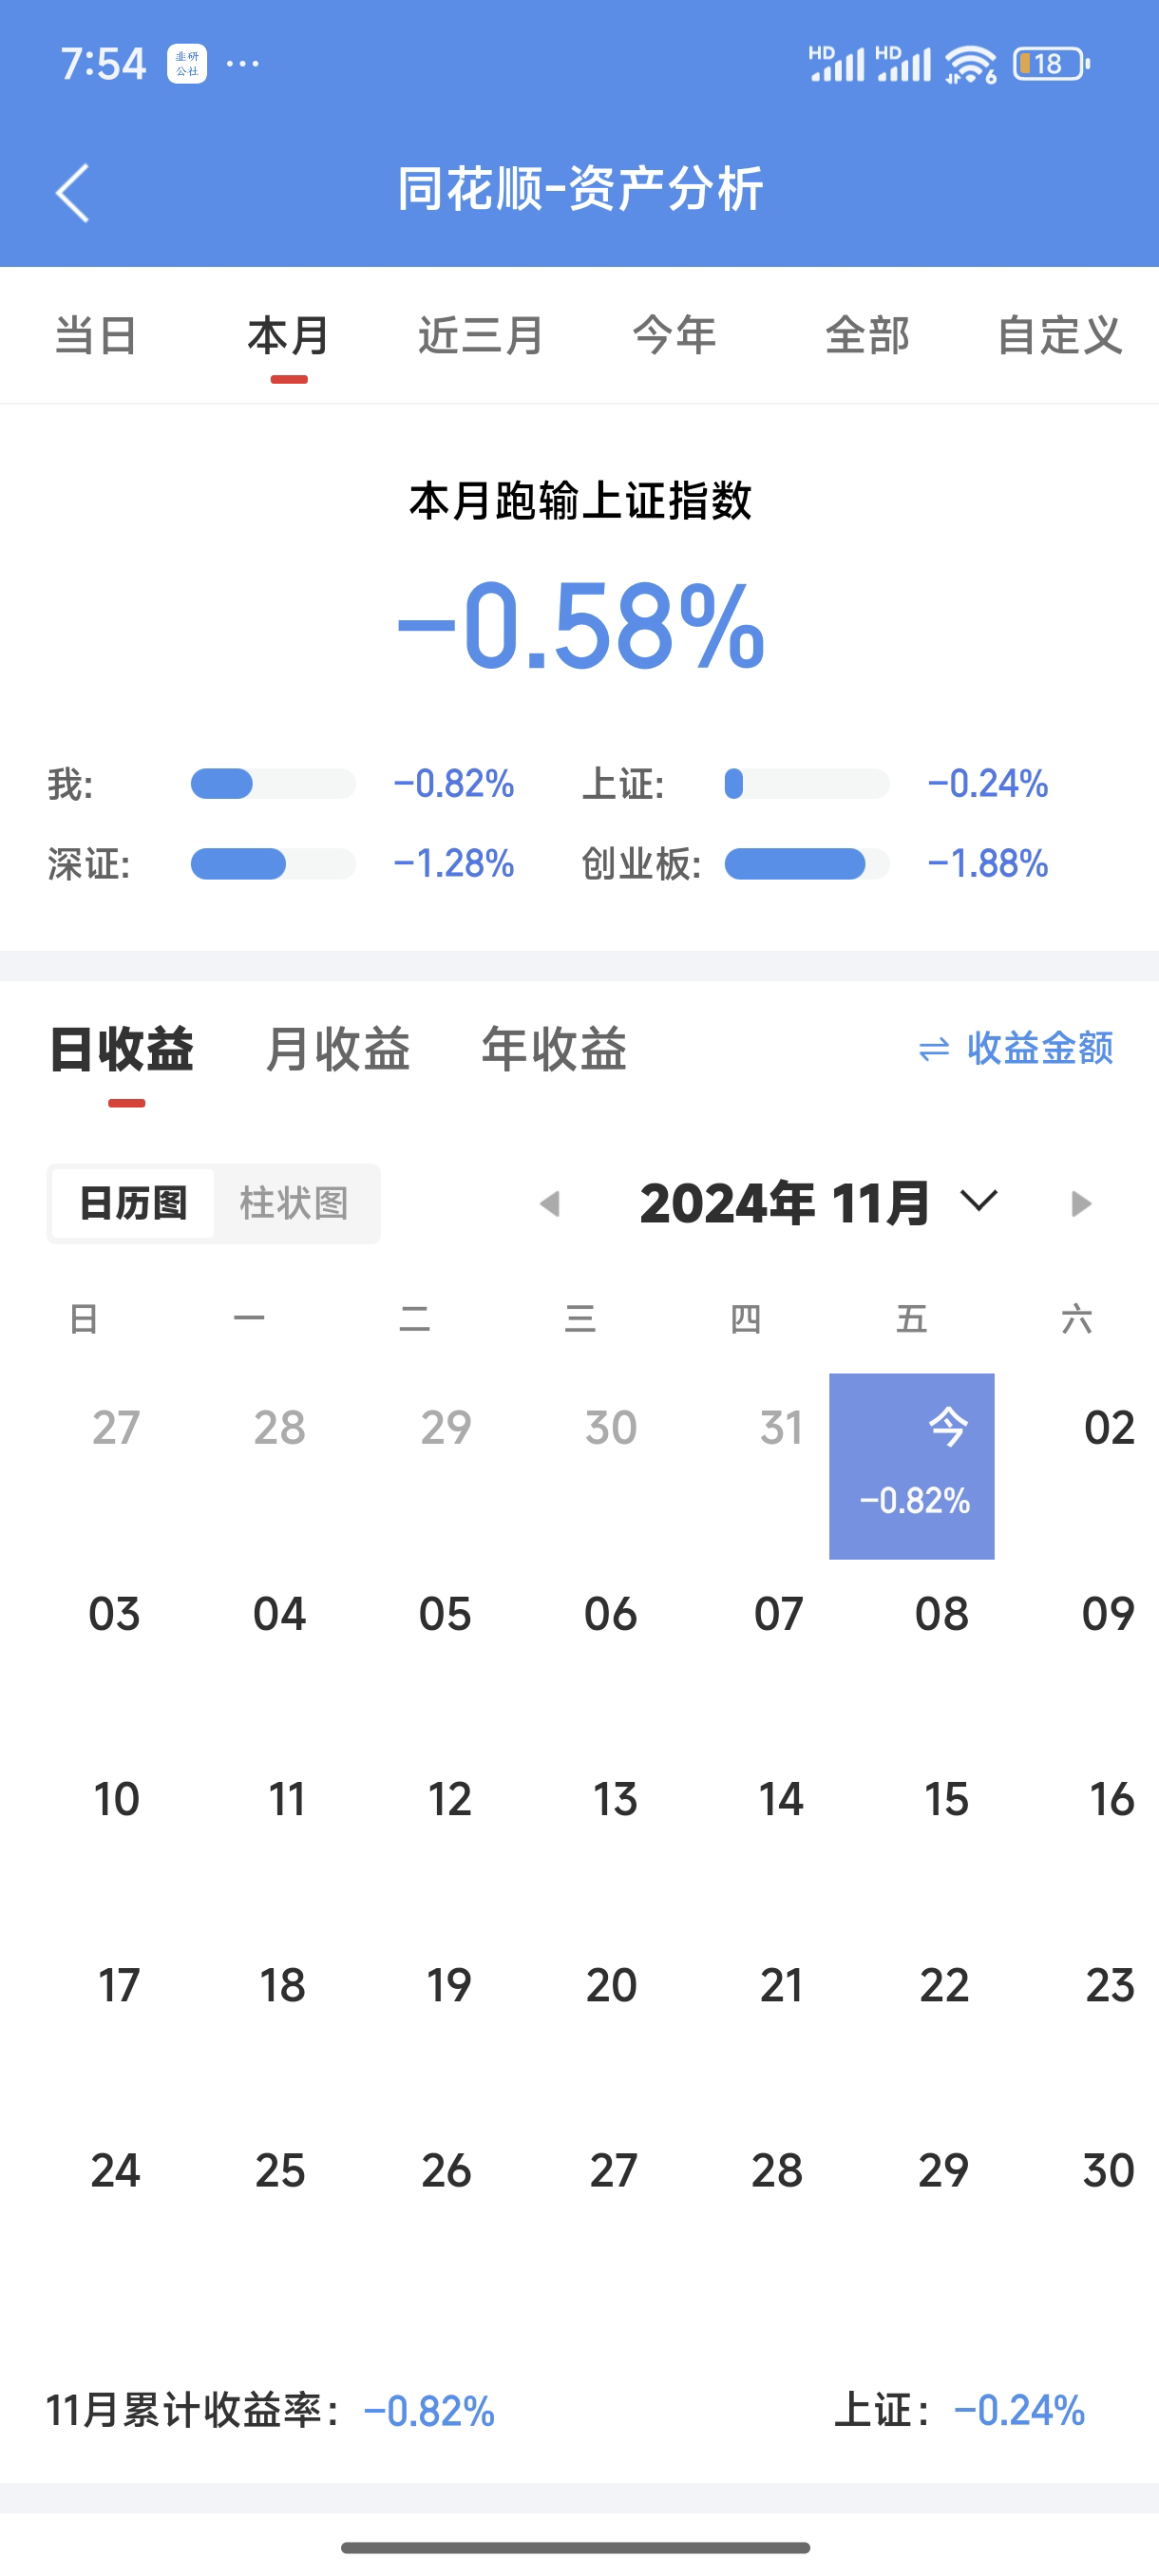Go to the next month arrow

(1081, 1203)
